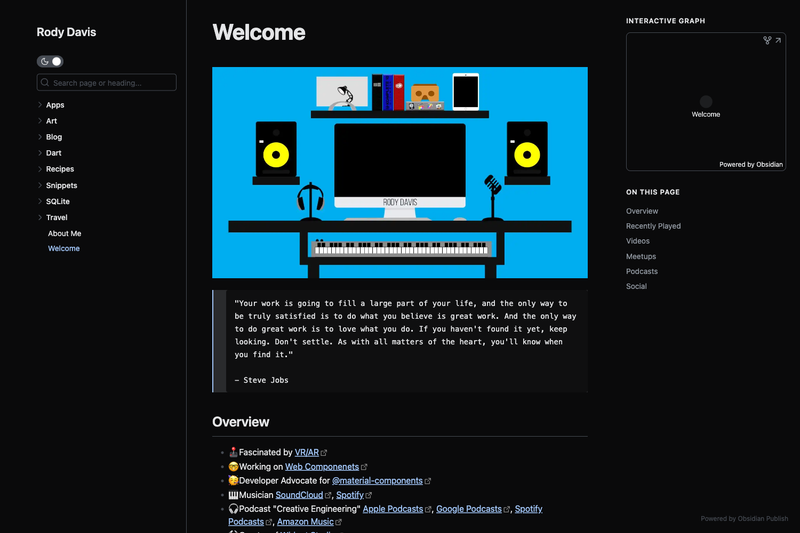Open the Spotify musician link

(349, 495)
